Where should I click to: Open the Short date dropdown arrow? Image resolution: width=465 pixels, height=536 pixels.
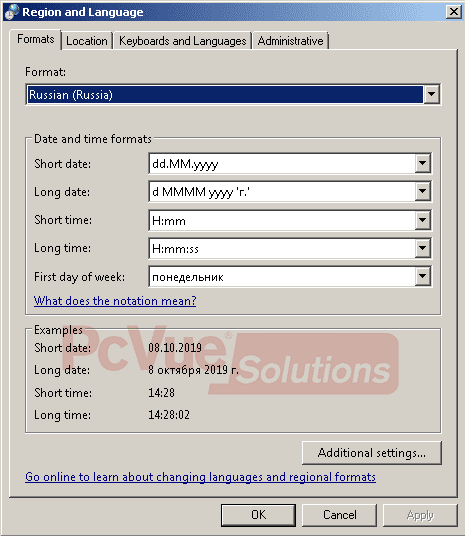pos(423,164)
